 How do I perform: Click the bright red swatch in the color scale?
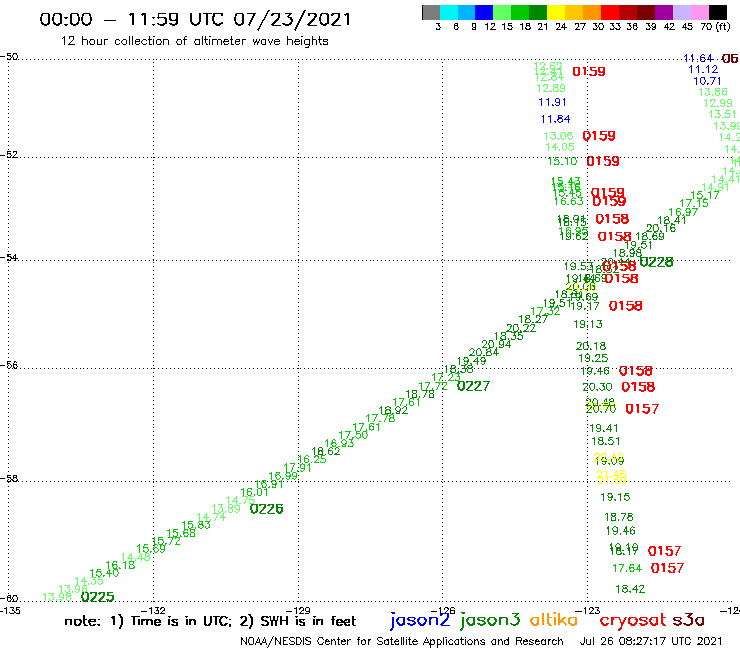[x=610, y=12]
